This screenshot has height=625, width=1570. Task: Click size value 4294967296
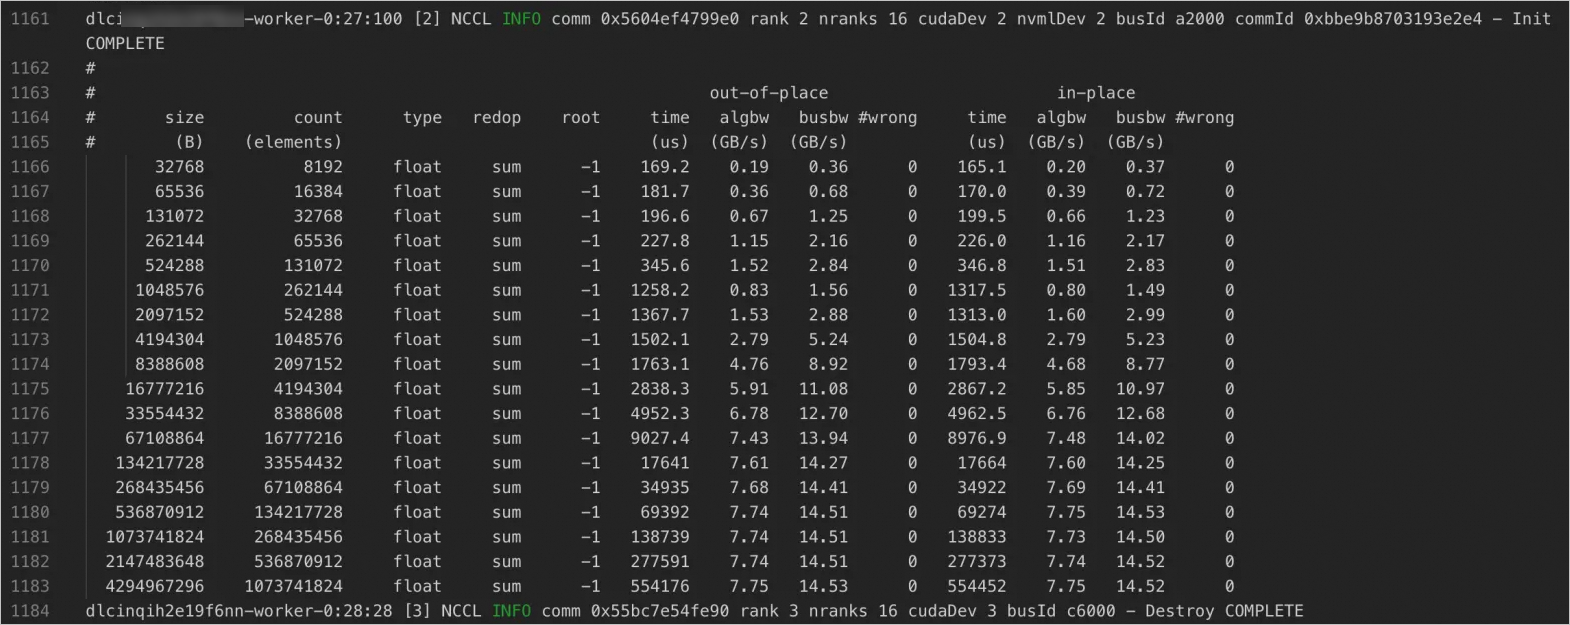tap(154, 586)
